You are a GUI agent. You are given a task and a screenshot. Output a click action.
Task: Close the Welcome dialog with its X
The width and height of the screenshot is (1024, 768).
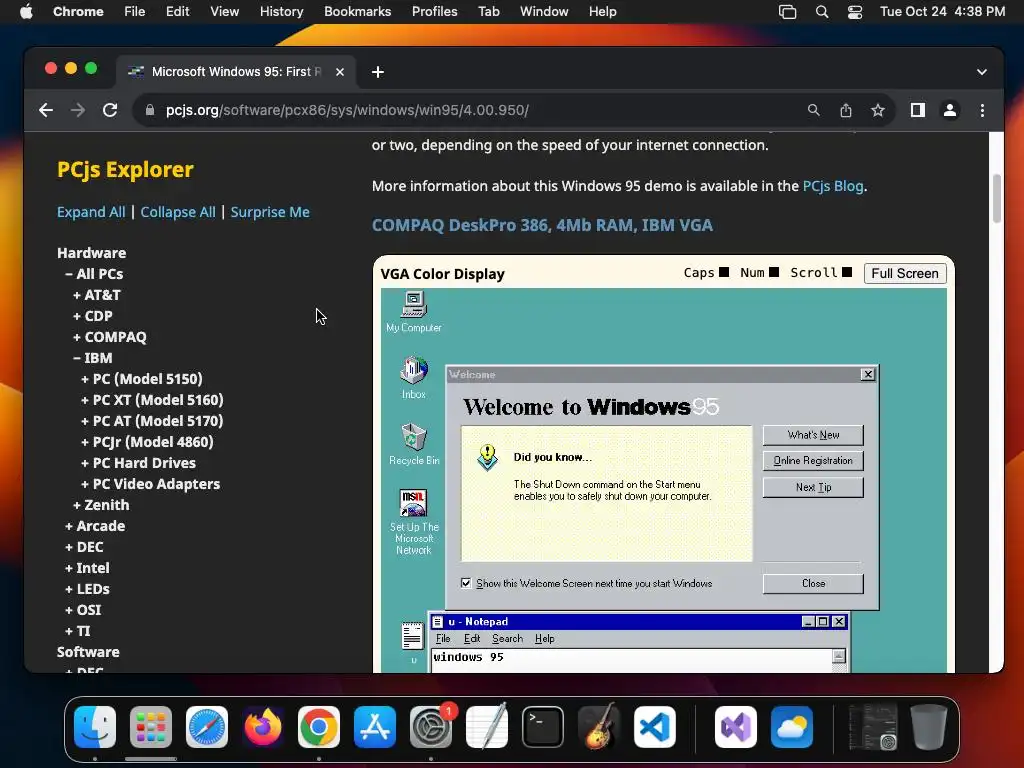pyautogui.click(x=867, y=374)
